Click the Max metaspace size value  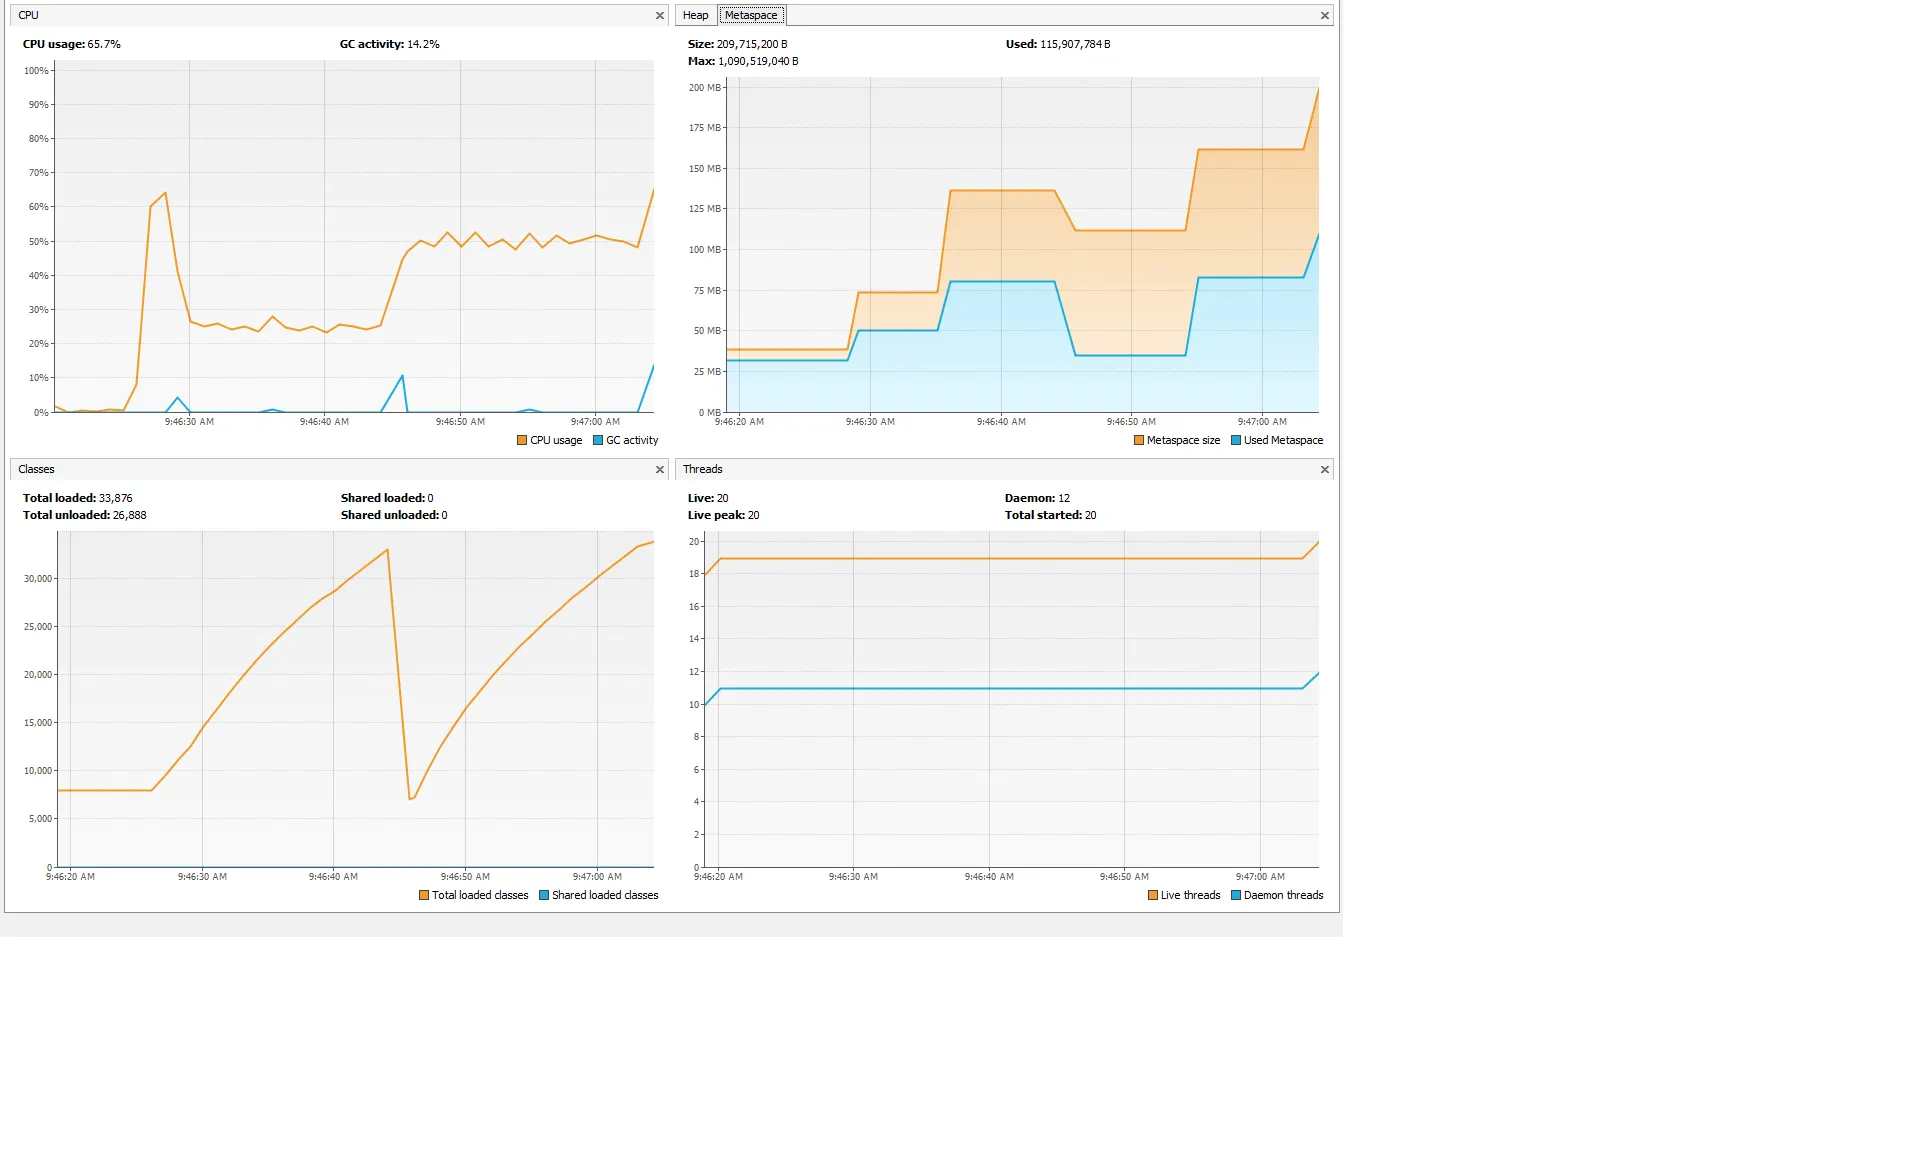tap(757, 62)
